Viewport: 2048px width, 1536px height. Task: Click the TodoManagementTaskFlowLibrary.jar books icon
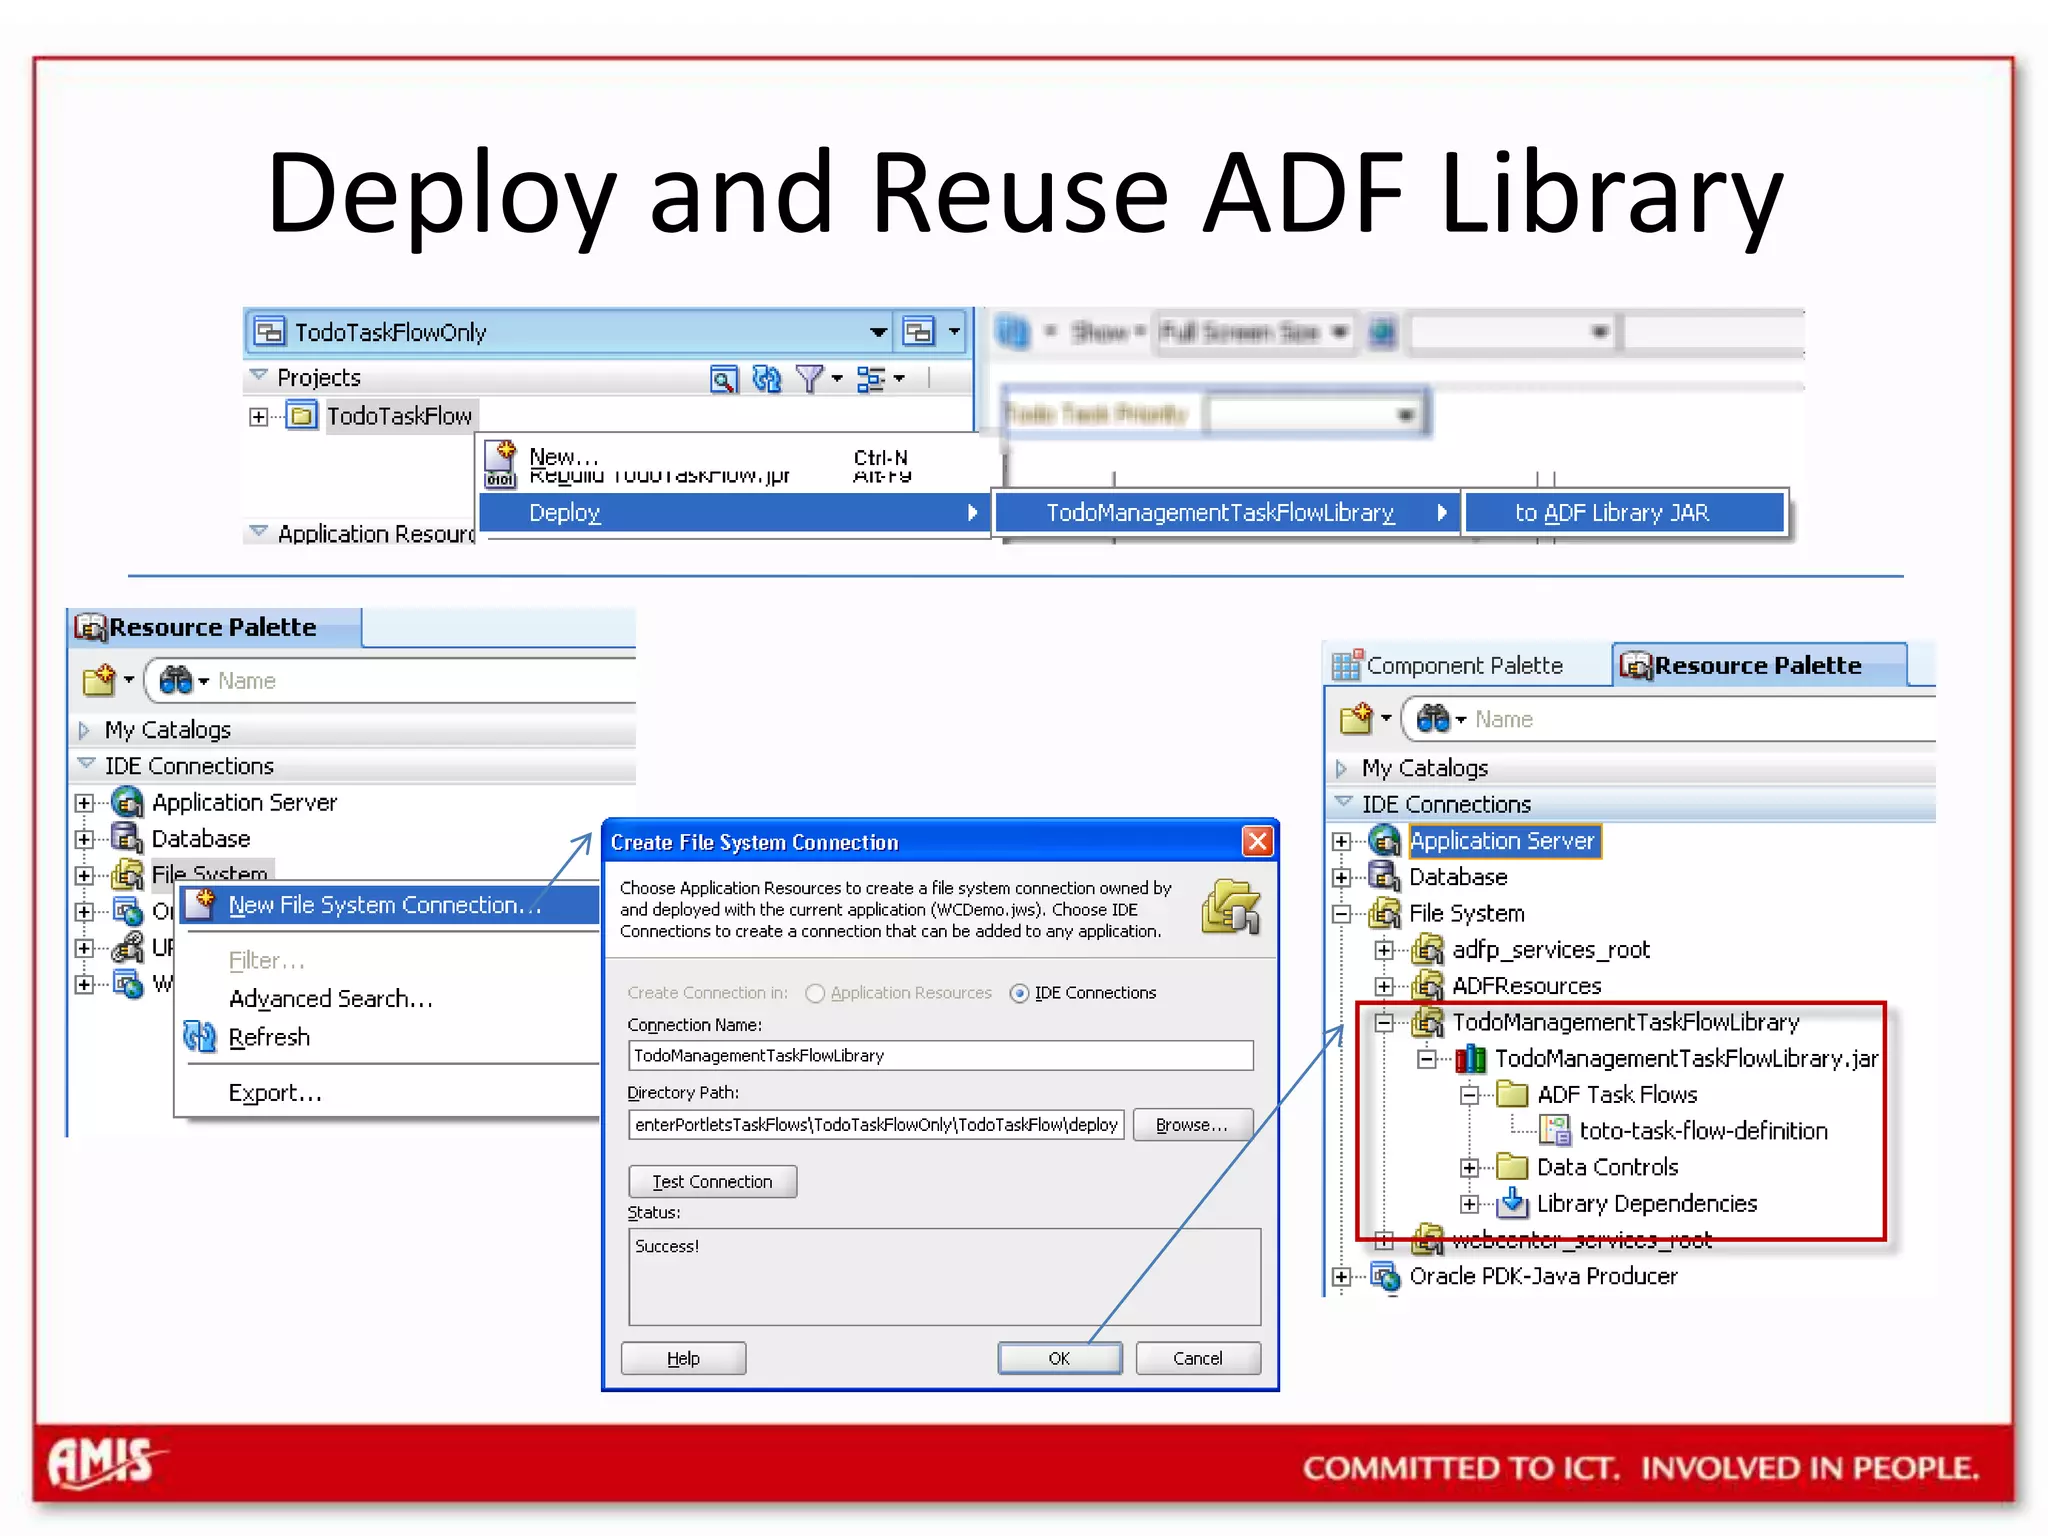coord(1470,1058)
